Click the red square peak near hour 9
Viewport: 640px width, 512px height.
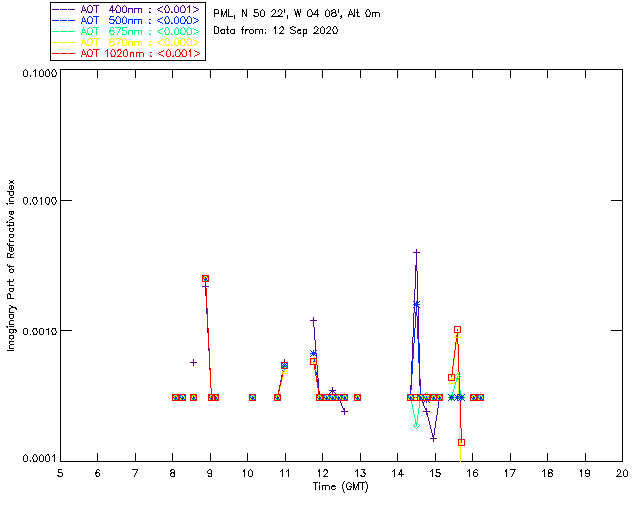(205, 278)
